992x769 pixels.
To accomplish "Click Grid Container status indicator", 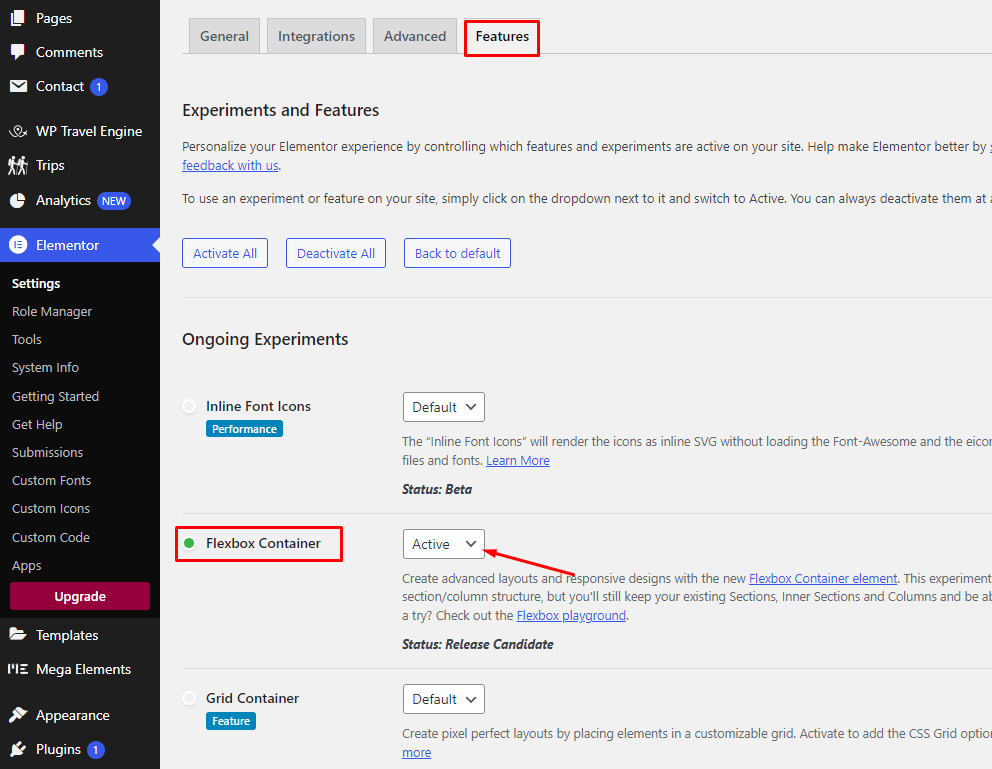I will 189,698.
